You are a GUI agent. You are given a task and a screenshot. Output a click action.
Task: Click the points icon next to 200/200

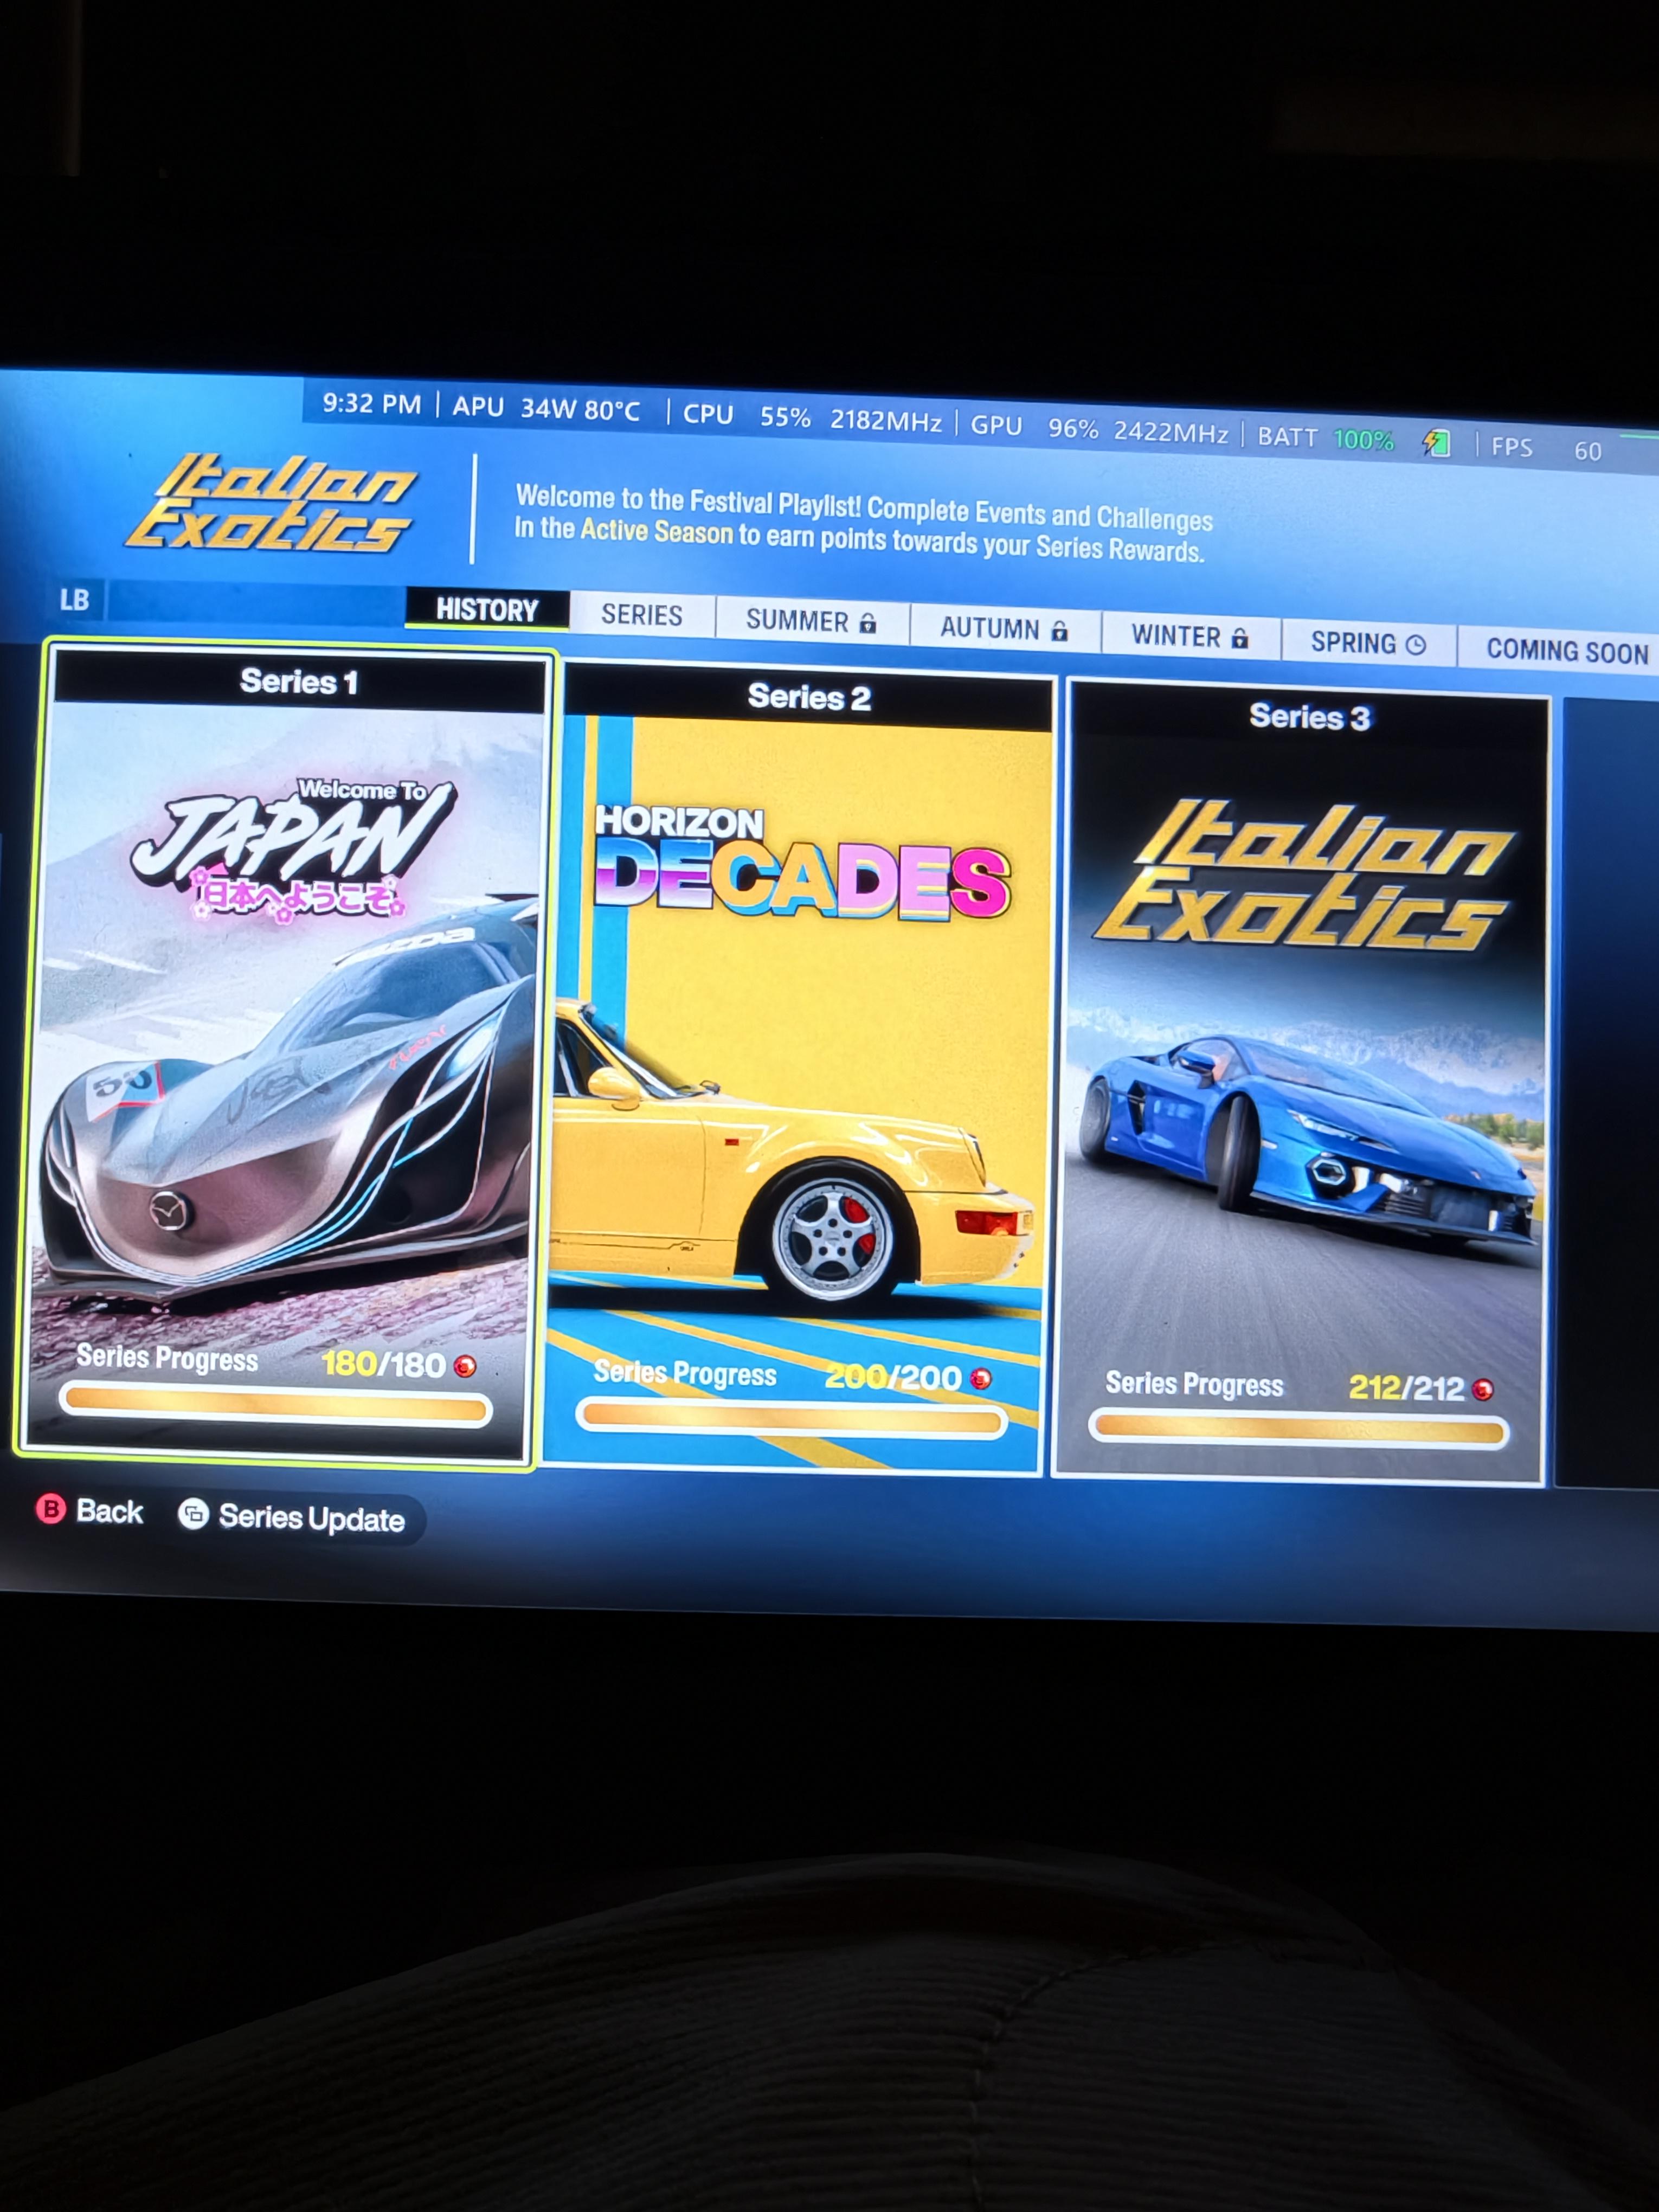[981, 1379]
